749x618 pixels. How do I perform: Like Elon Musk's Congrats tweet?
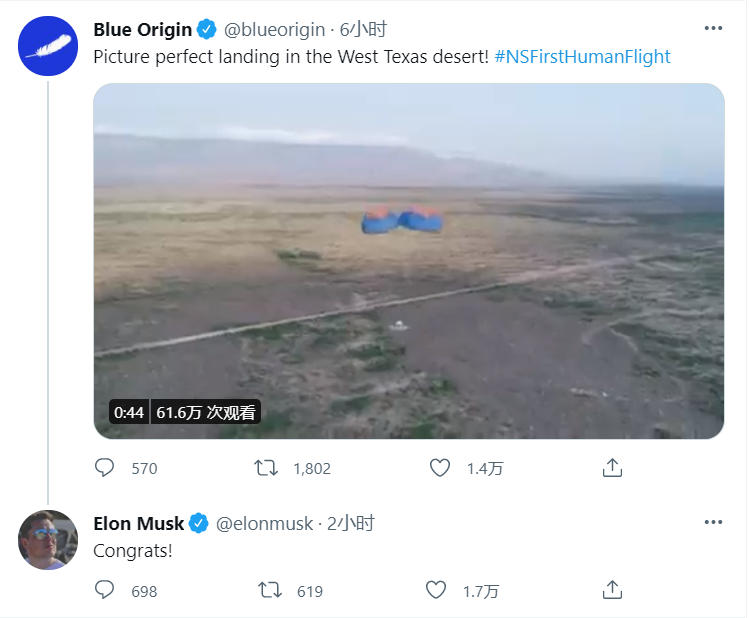(x=436, y=590)
